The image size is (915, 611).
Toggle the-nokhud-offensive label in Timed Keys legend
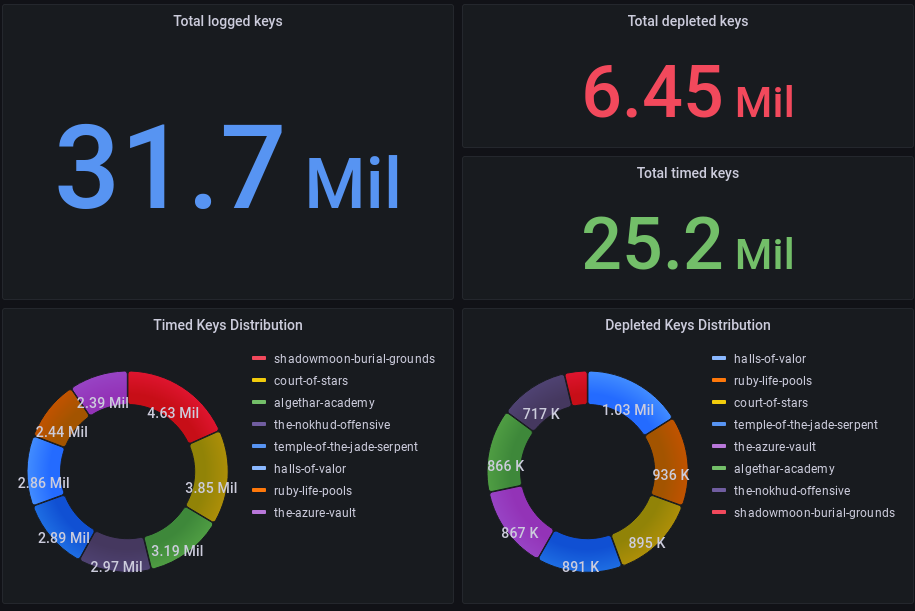pyautogui.click(x=332, y=425)
